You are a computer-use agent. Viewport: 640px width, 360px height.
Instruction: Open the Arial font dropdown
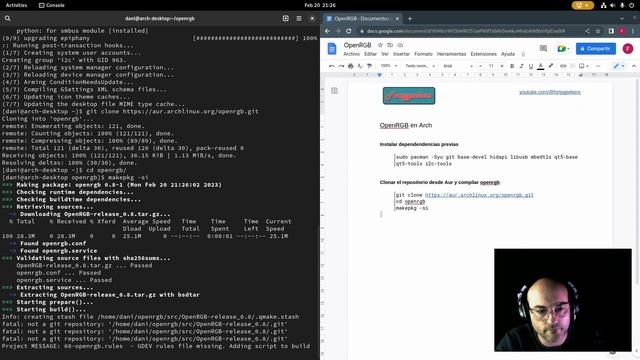pos(458,66)
